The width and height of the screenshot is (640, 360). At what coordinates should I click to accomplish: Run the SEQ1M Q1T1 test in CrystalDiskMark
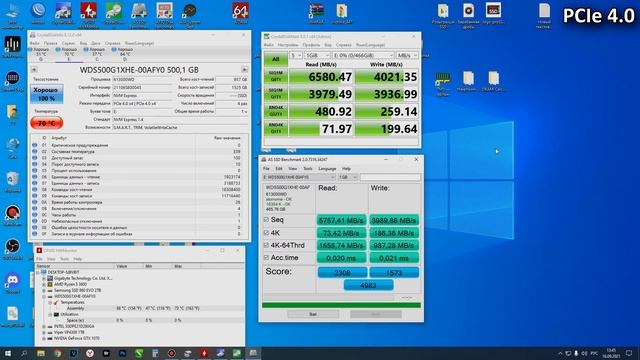(276, 93)
